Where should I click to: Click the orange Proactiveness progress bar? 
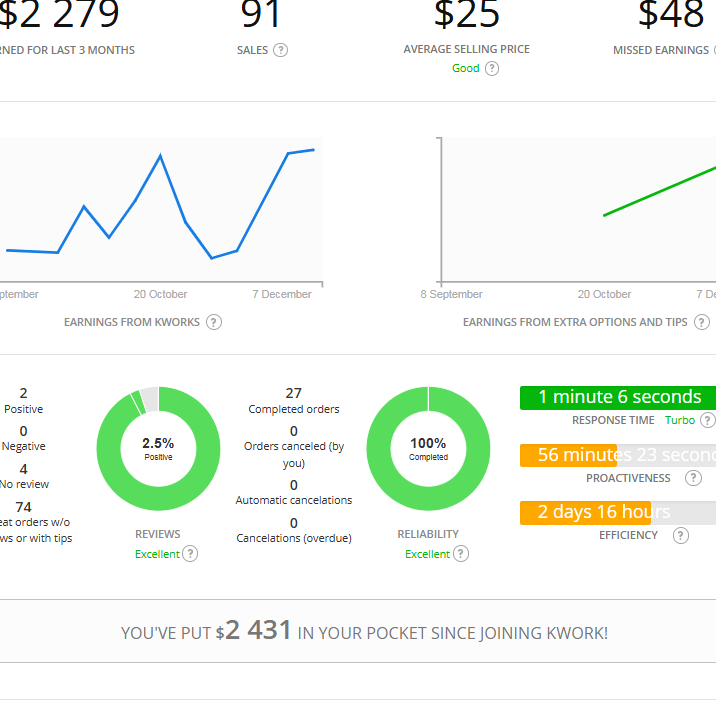coord(567,455)
